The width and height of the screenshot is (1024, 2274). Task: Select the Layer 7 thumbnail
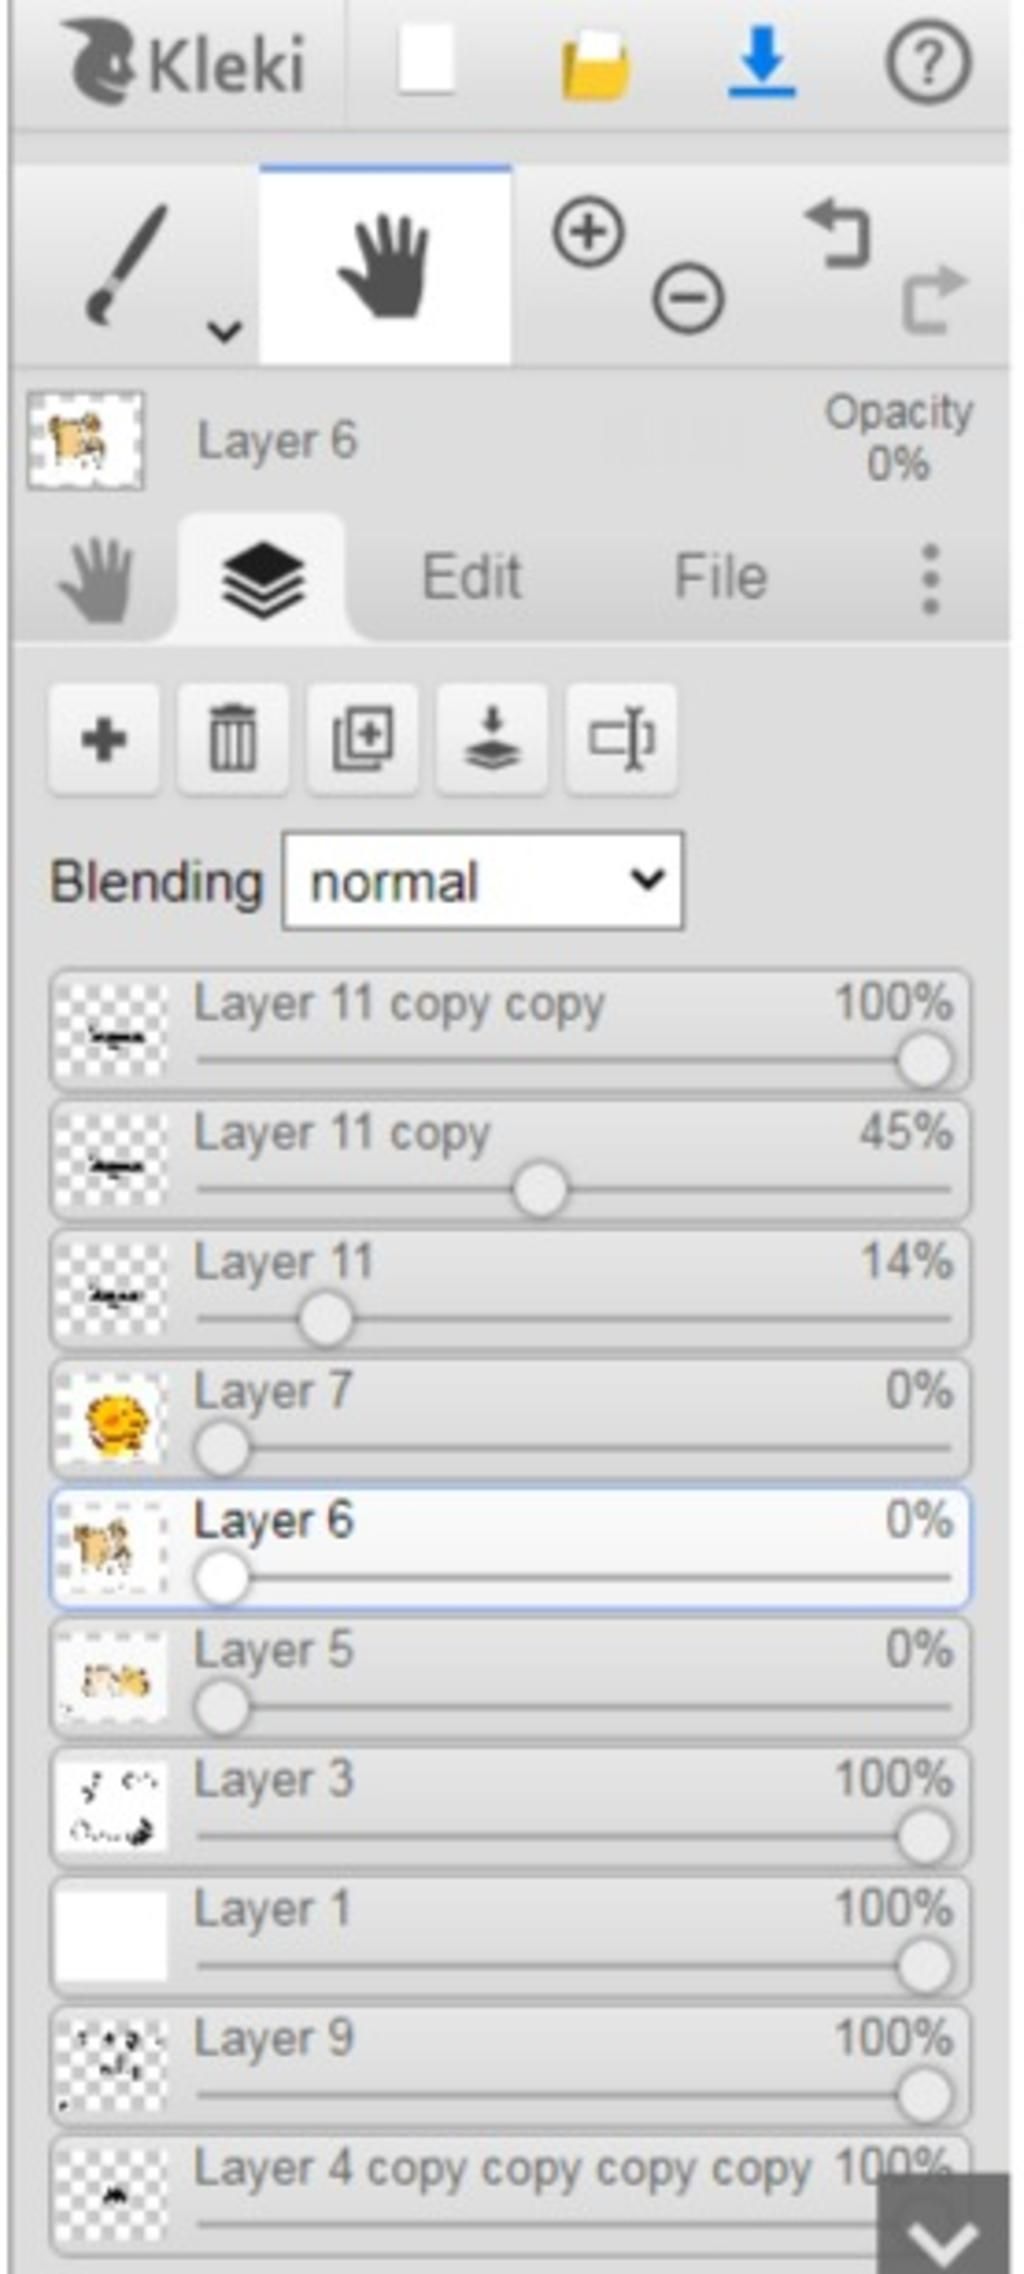coord(111,1419)
